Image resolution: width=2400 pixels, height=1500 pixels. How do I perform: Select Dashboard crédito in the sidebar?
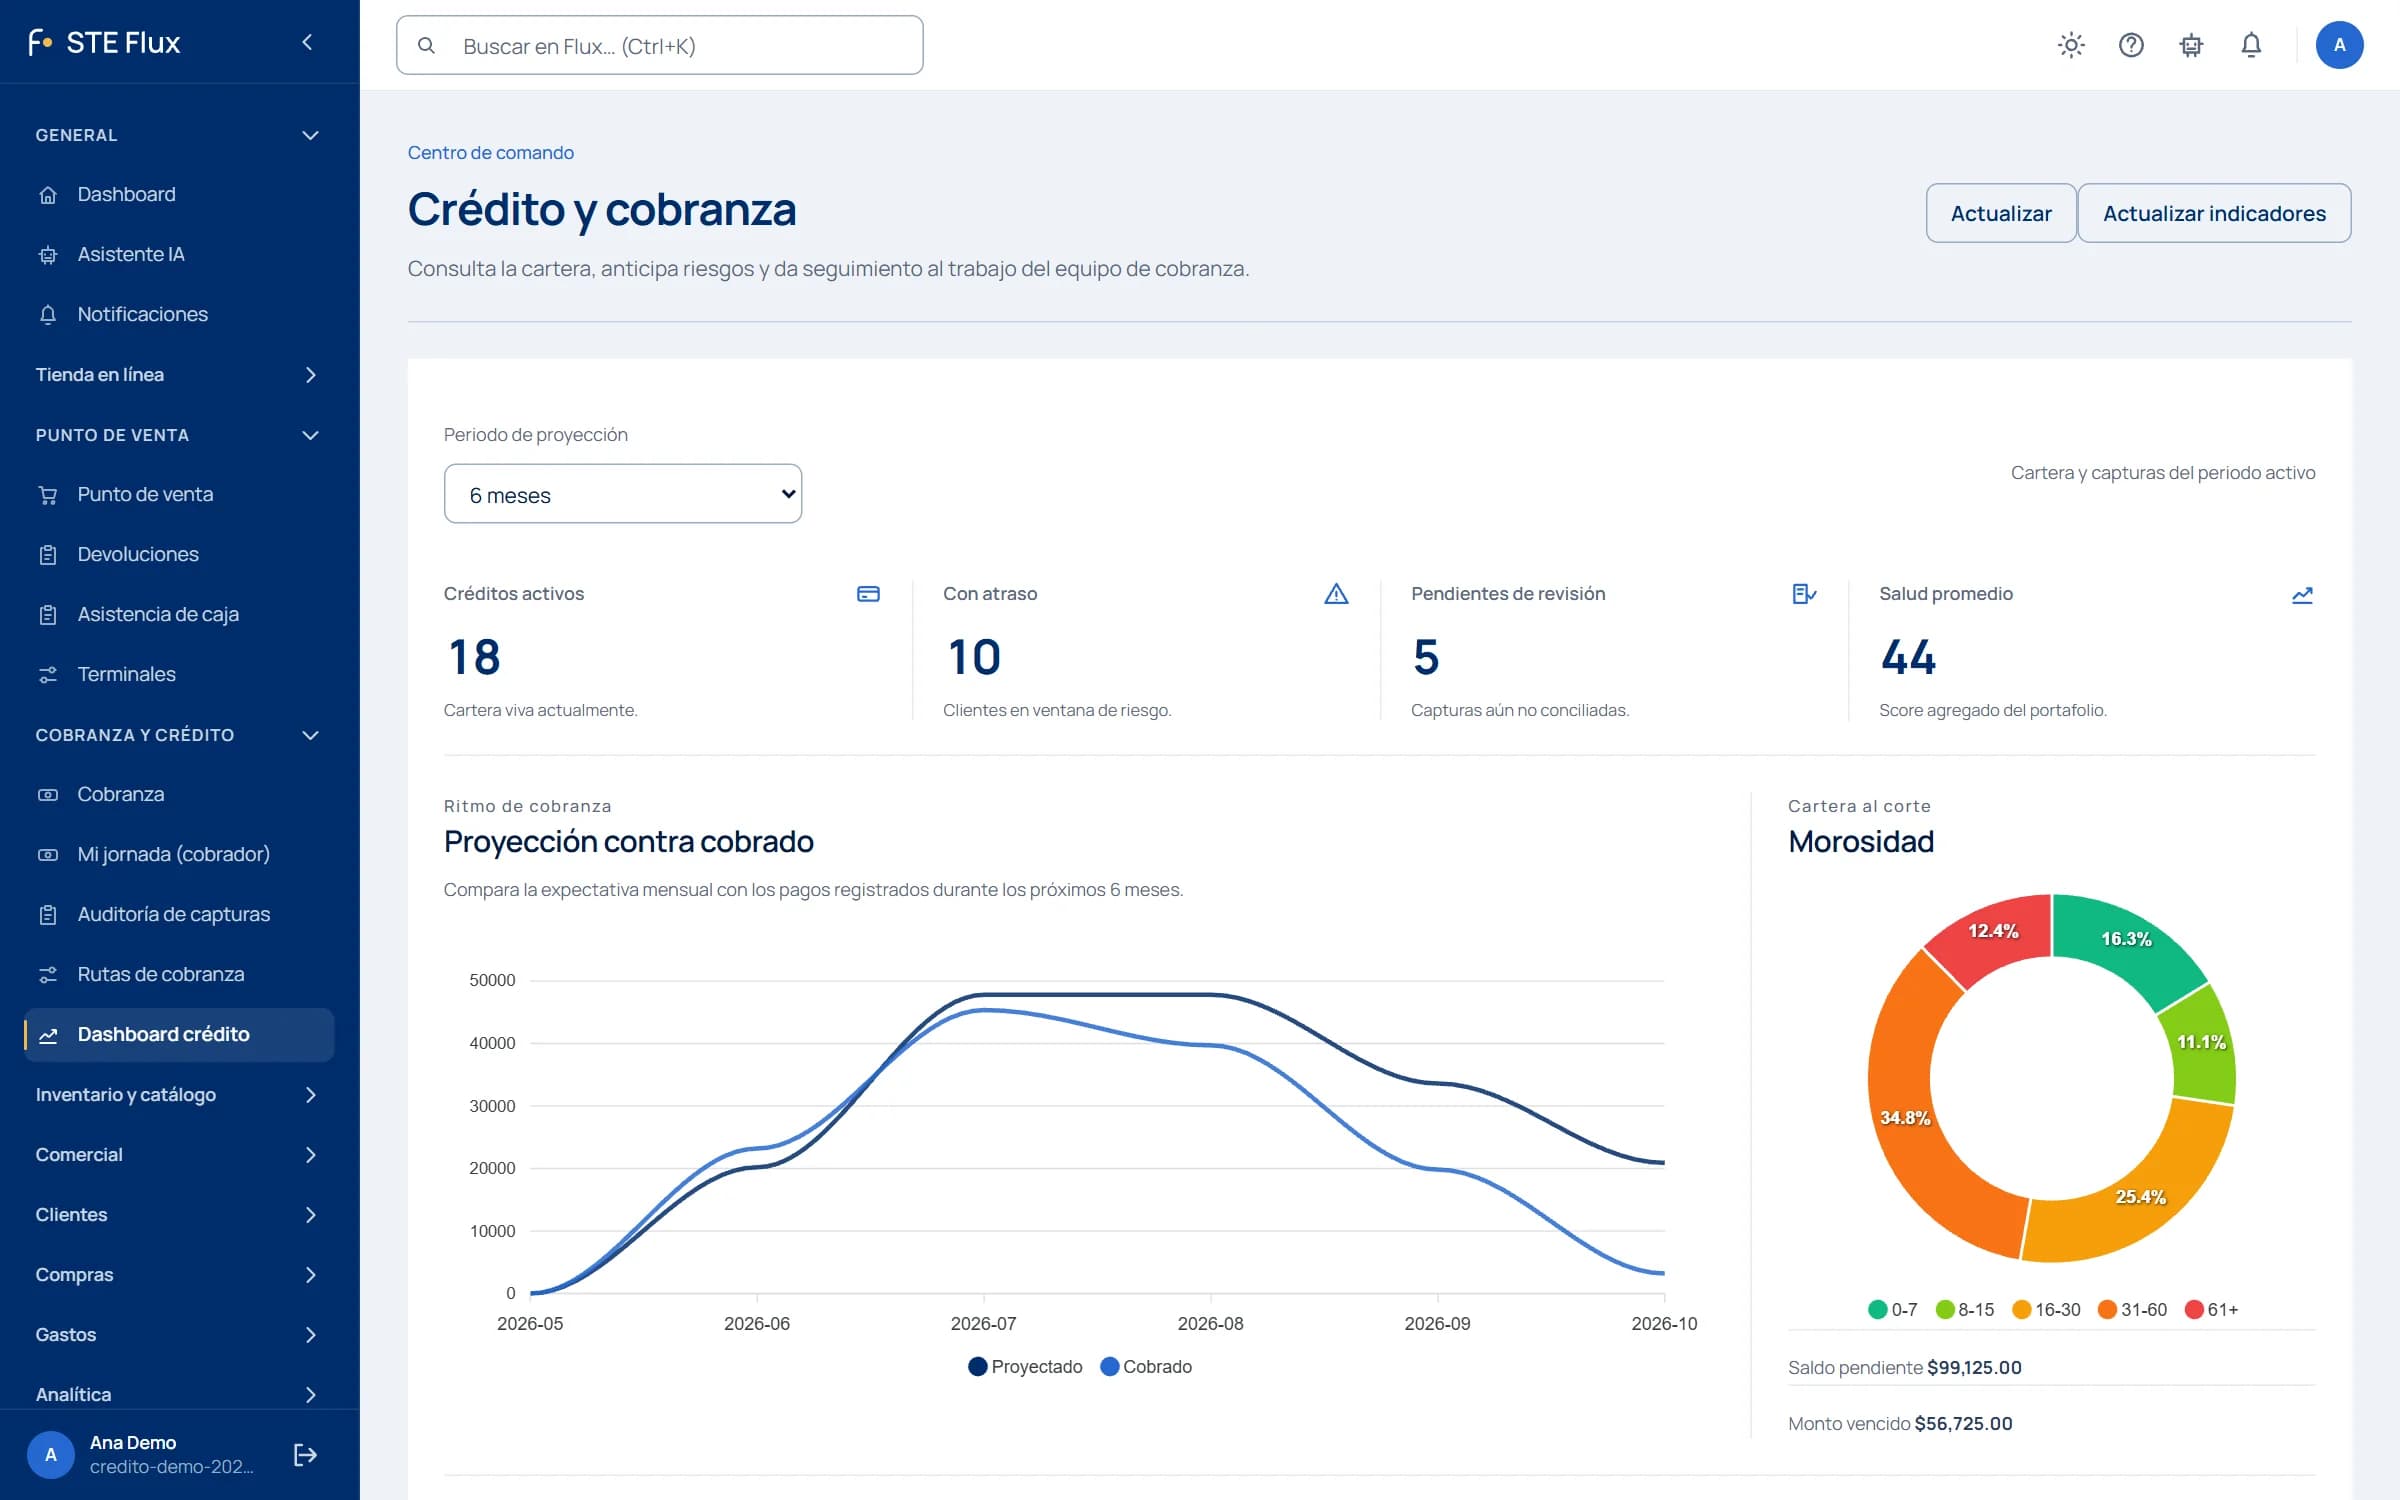click(178, 1034)
